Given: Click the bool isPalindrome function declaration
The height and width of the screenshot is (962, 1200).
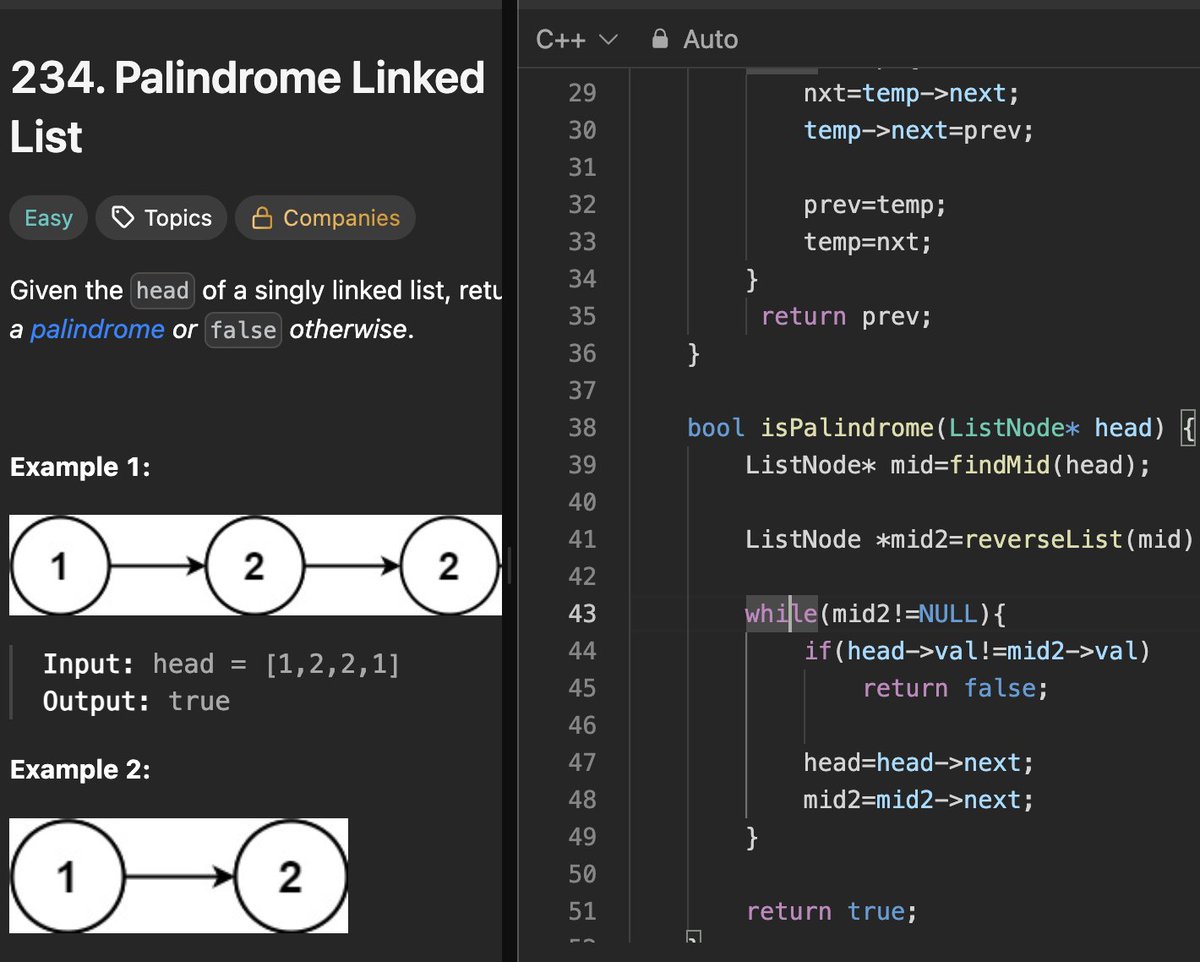Looking at the screenshot, I should [x=941, y=428].
